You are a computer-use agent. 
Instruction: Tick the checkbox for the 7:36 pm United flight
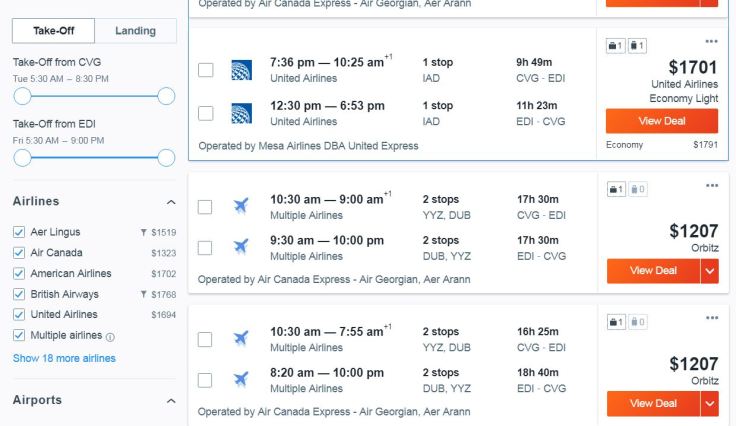click(x=205, y=70)
